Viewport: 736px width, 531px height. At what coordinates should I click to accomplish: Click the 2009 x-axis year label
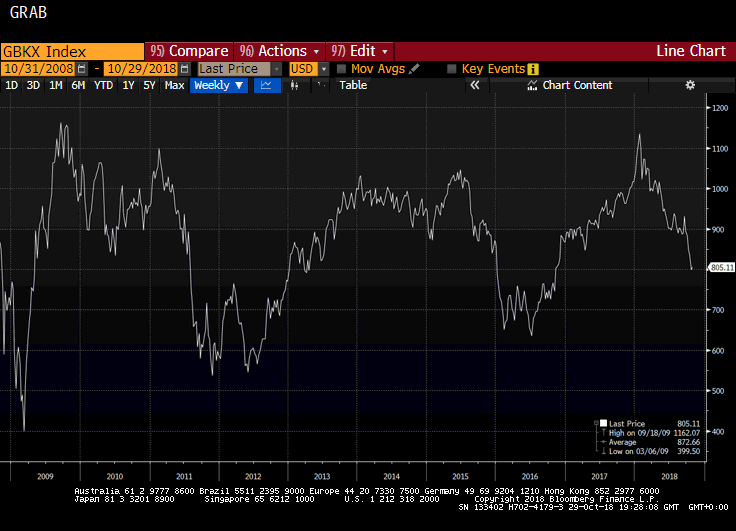45,477
